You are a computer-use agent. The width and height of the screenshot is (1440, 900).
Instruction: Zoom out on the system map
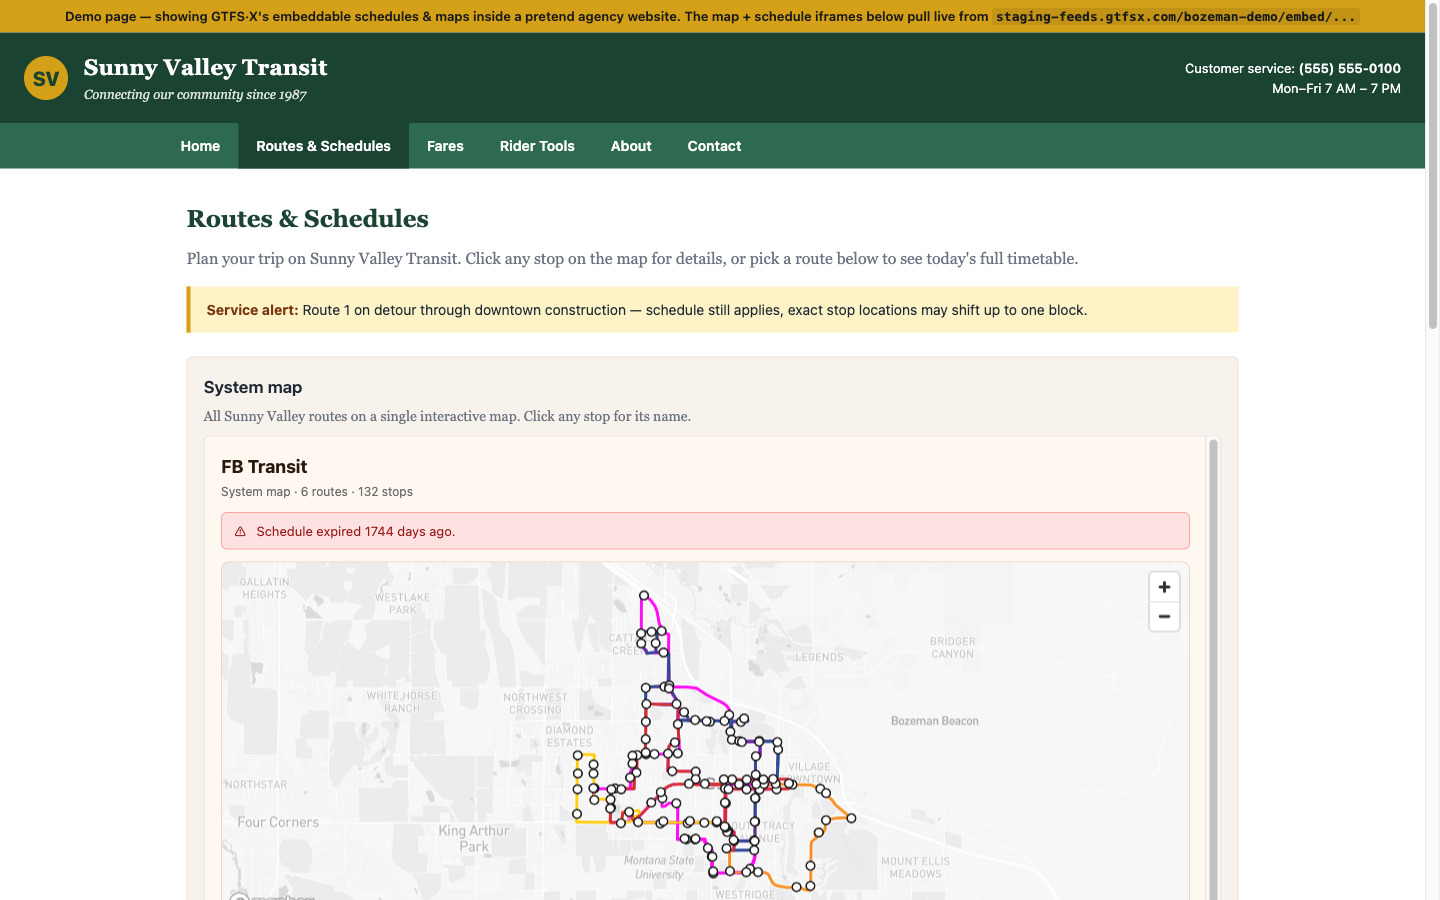click(1164, 617)
